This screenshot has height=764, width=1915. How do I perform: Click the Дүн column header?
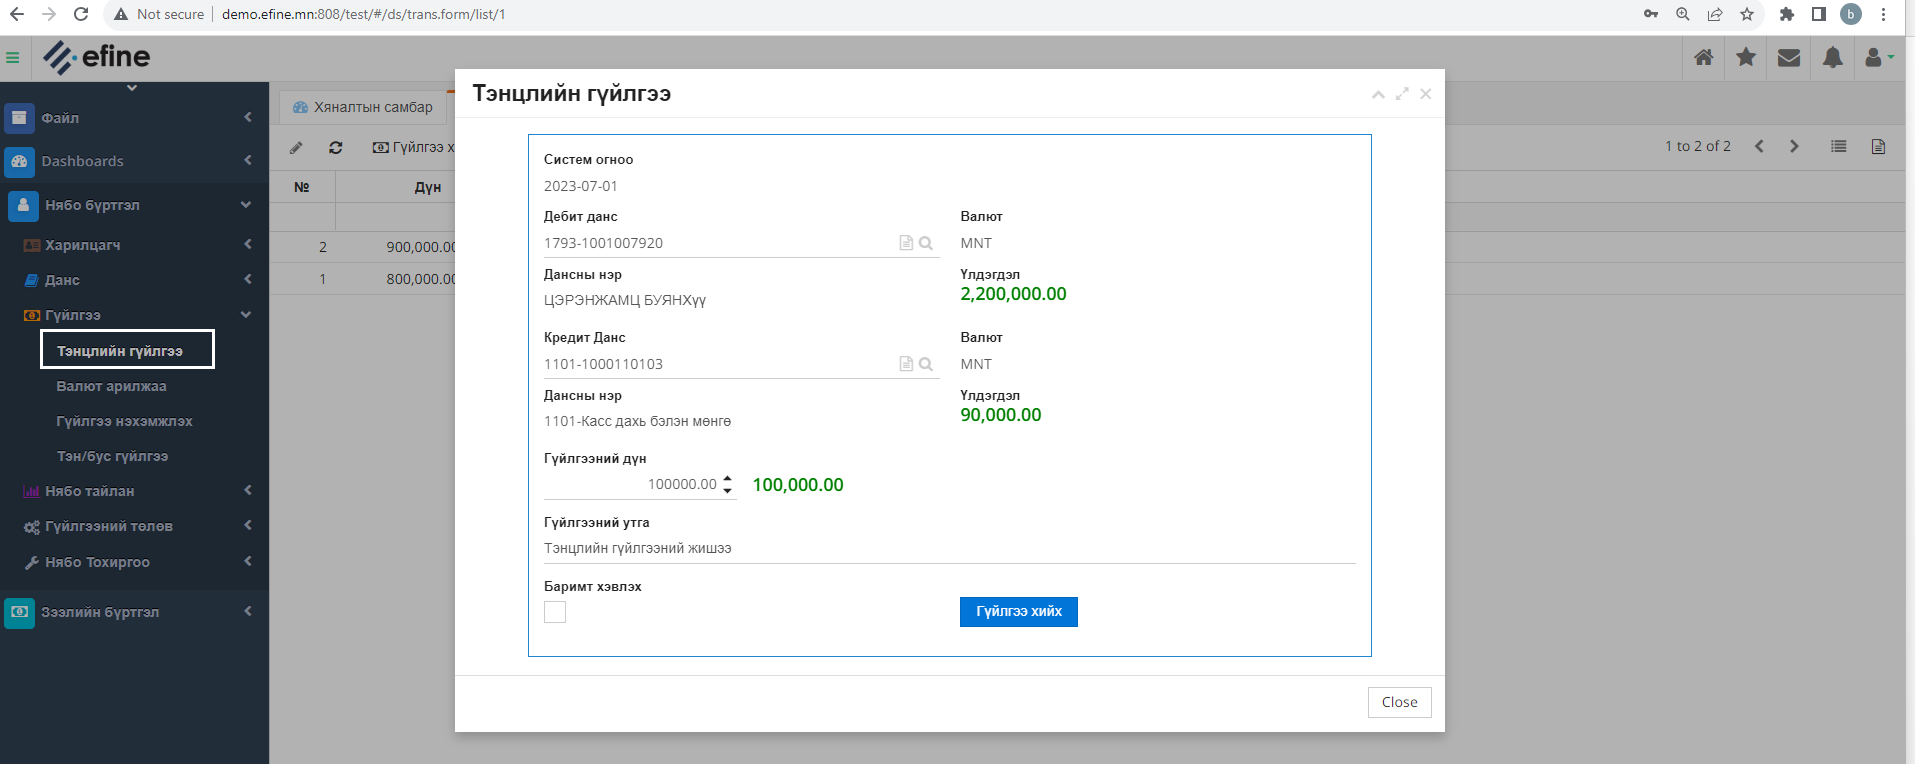point(428,187)
